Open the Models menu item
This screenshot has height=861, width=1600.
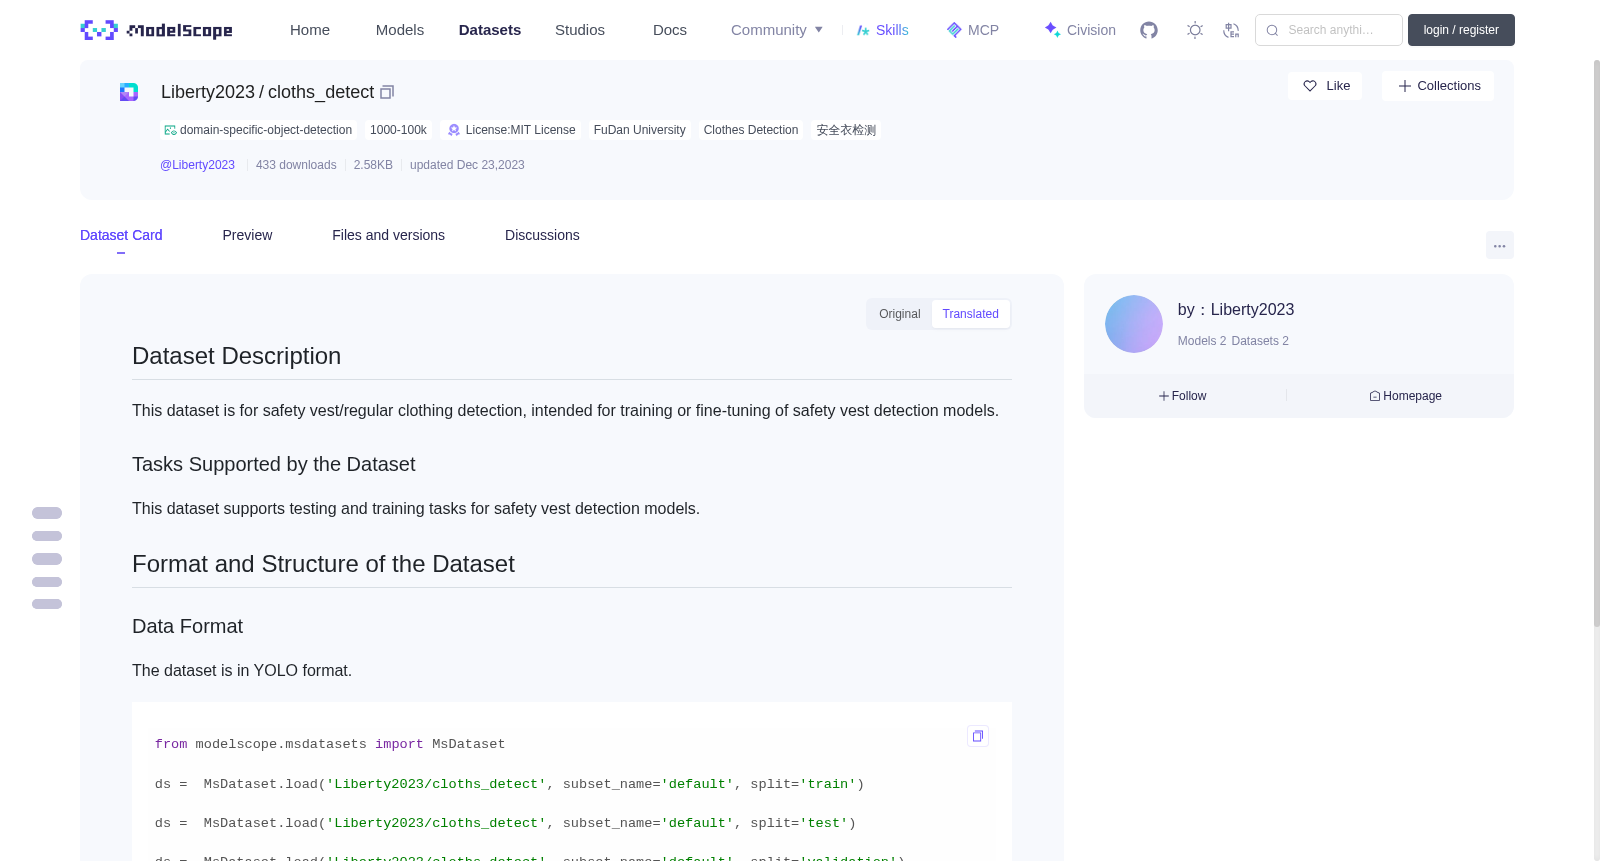[x=400, y=30]
